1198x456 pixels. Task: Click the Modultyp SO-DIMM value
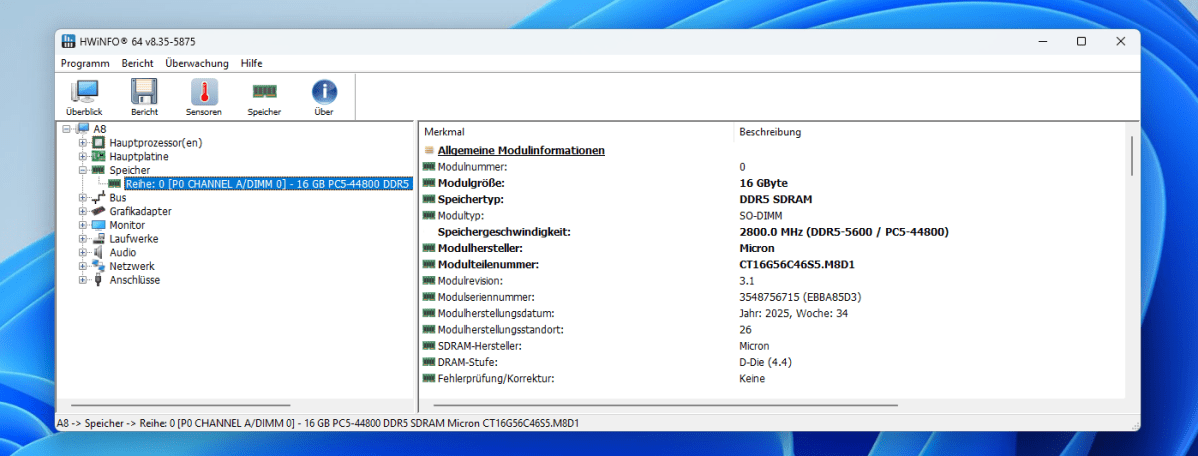tap(761, 215)
